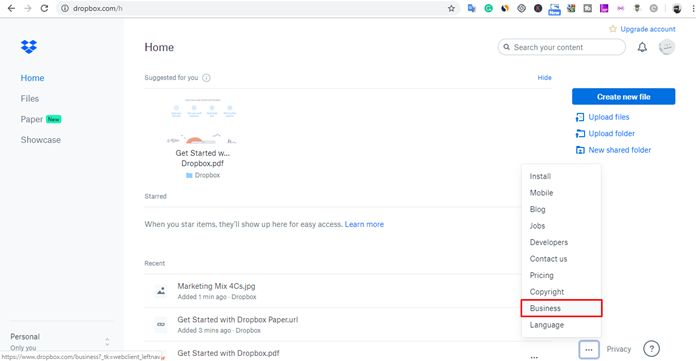Viewport: 696px width, 361px height.
Task: Bookmark the page with the star icon
Action: [x=451, y=8]
